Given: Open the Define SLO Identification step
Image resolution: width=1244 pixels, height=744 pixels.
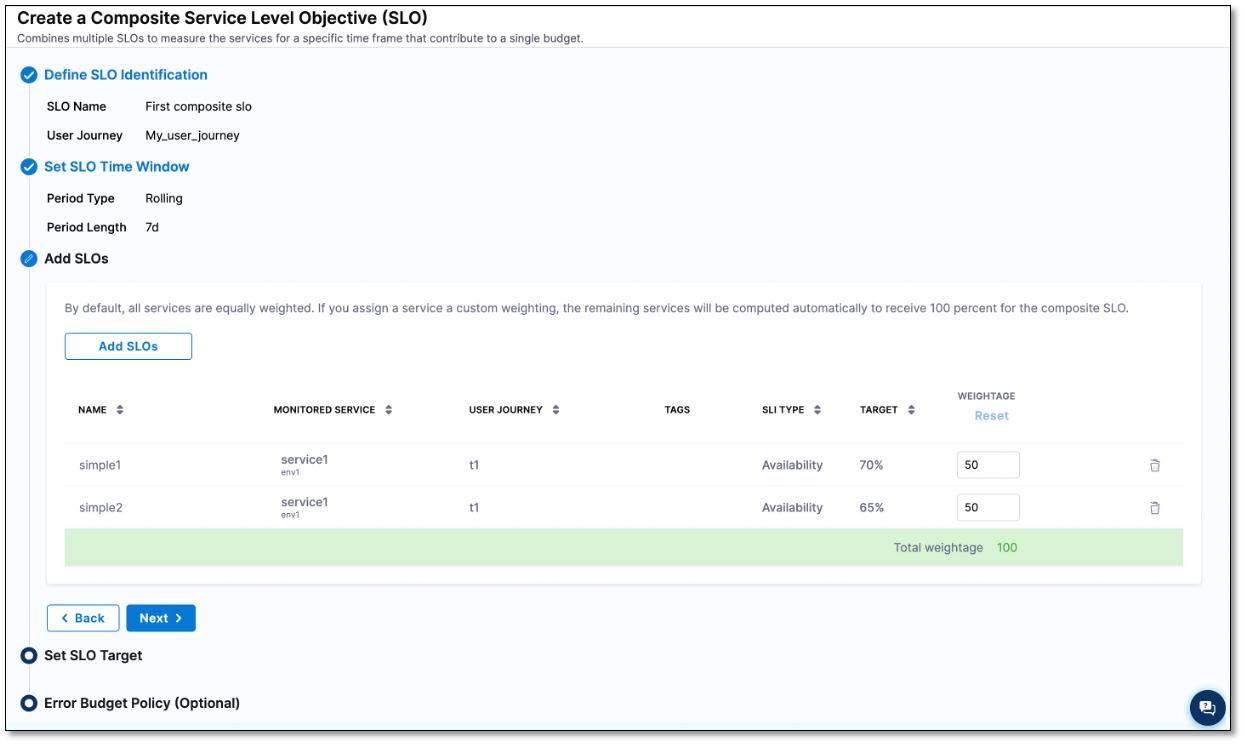Looking at the screenshot, I should tap(126, 75).
